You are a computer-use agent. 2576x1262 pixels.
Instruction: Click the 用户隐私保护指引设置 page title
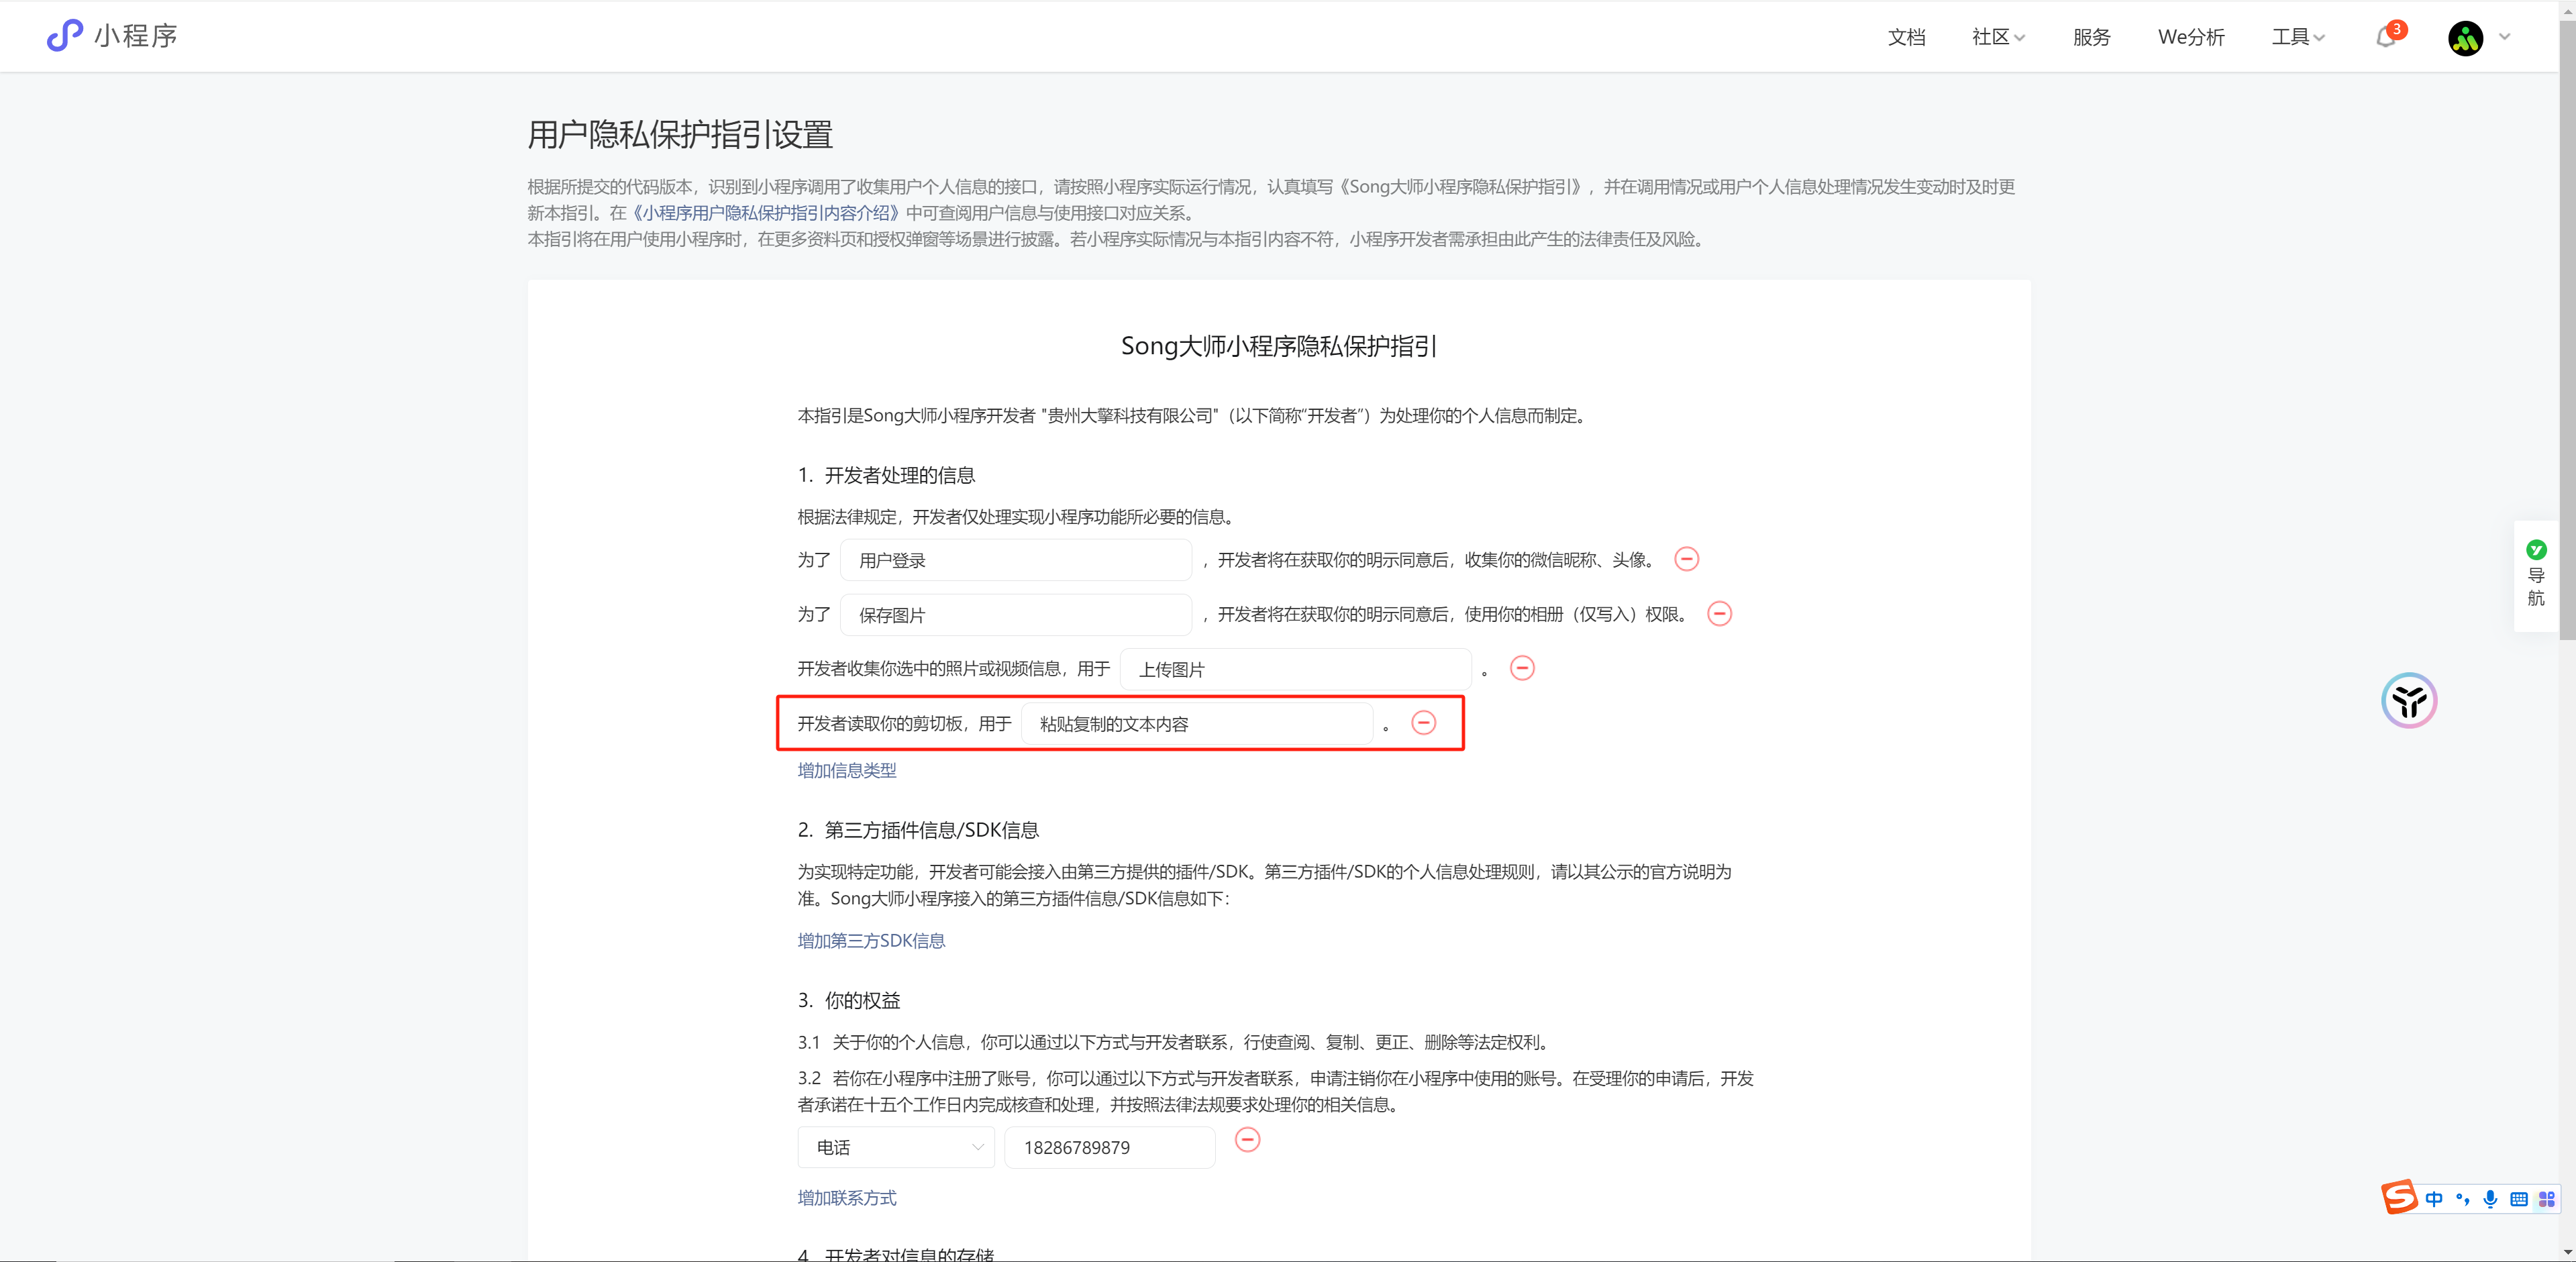click(680, 134)
